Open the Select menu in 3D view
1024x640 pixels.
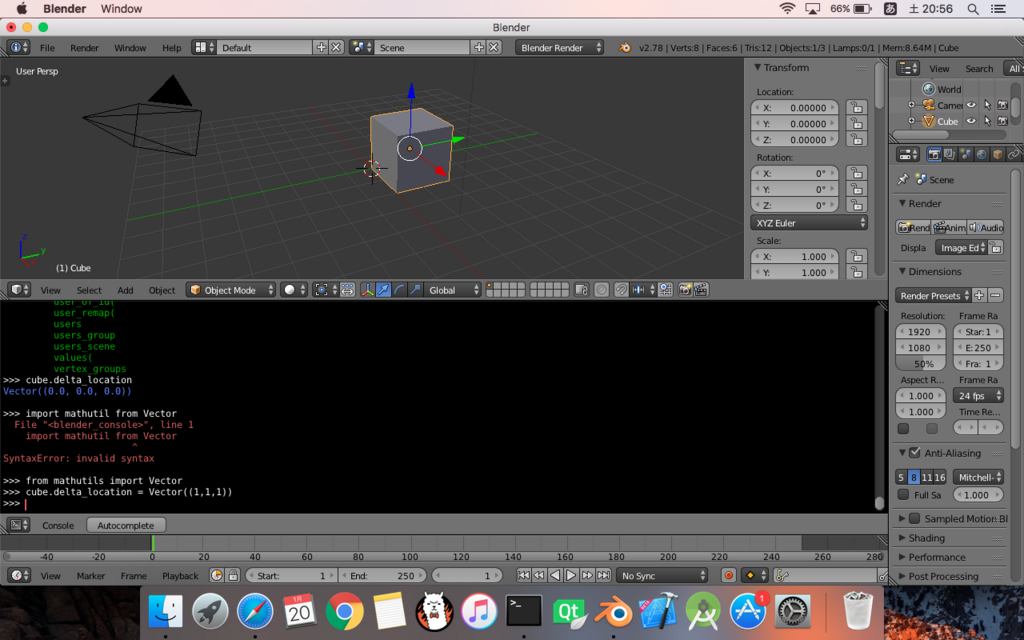pyautogui.click(x=89, y=290)
